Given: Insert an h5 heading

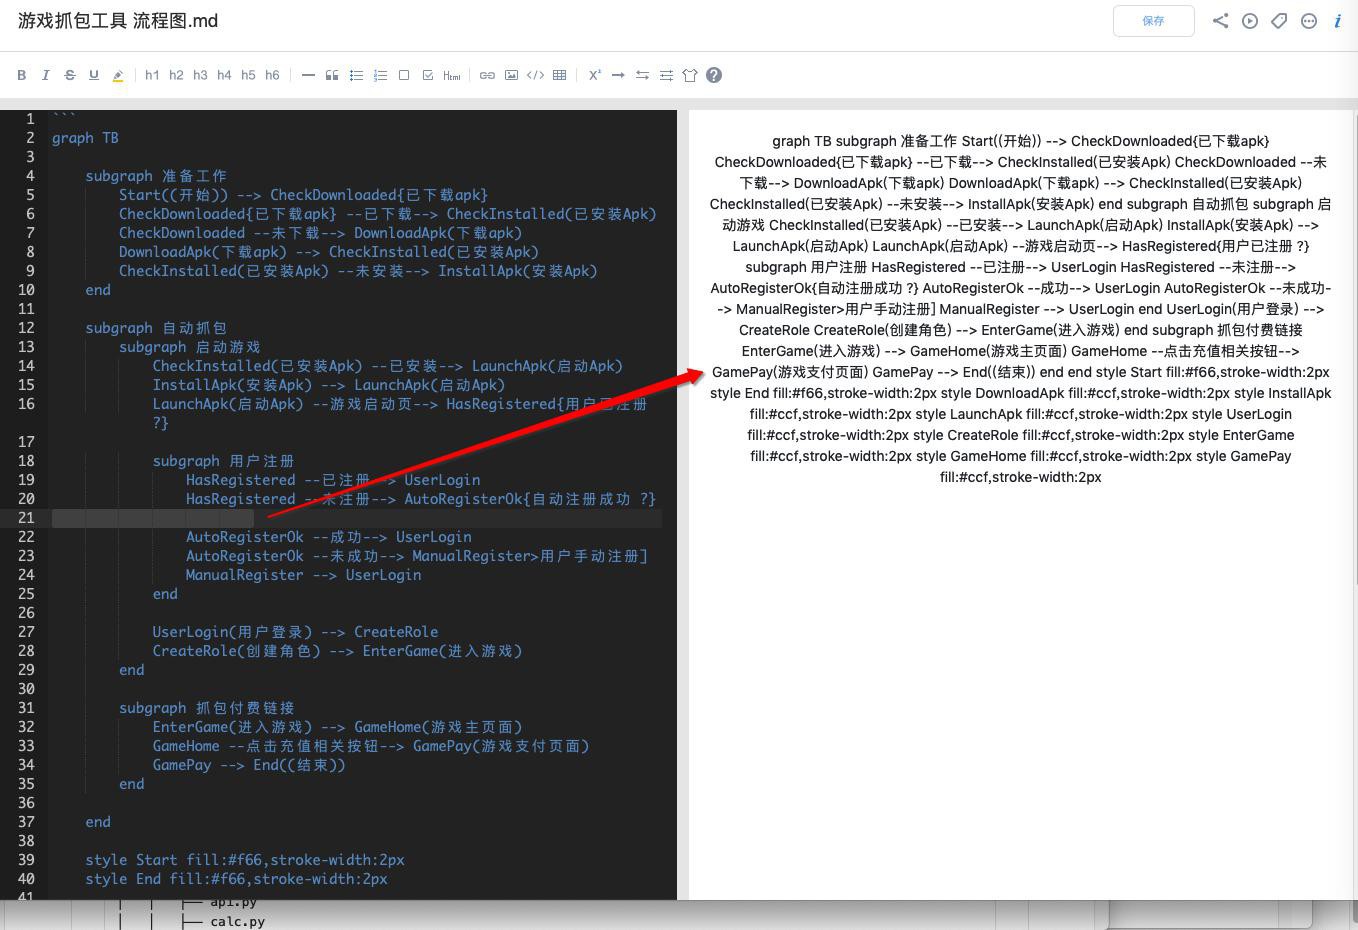Looking at the screenshot, I should [x=248, y=75].
